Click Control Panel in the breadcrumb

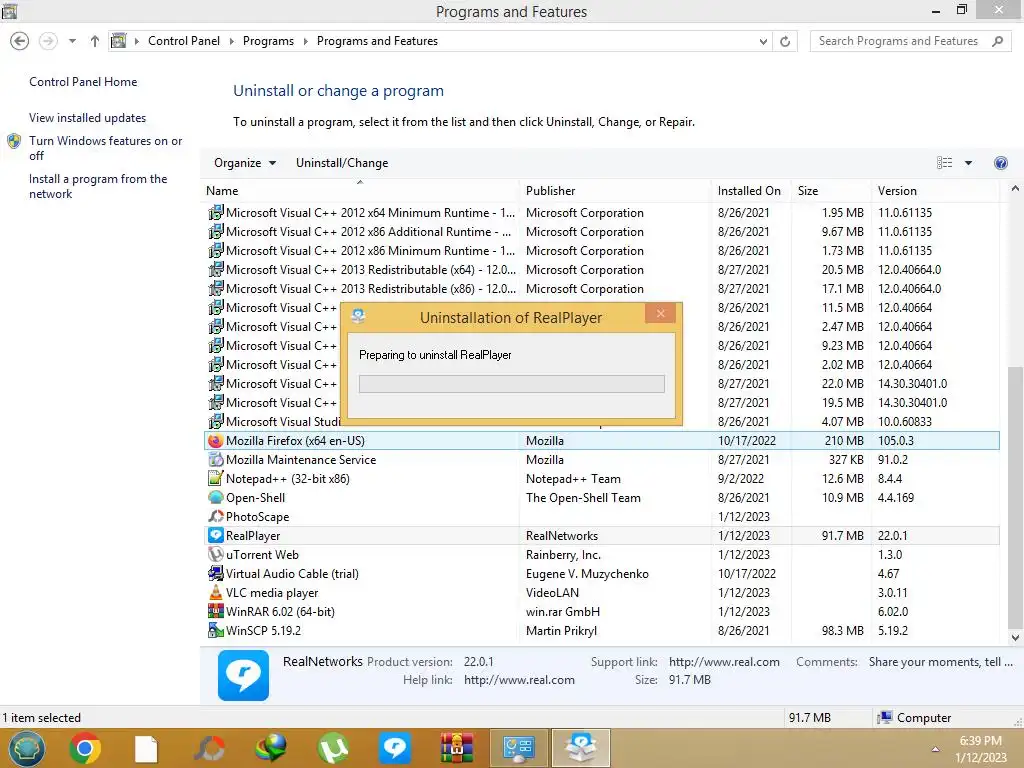pyautogui.click(x=184, y=41)
